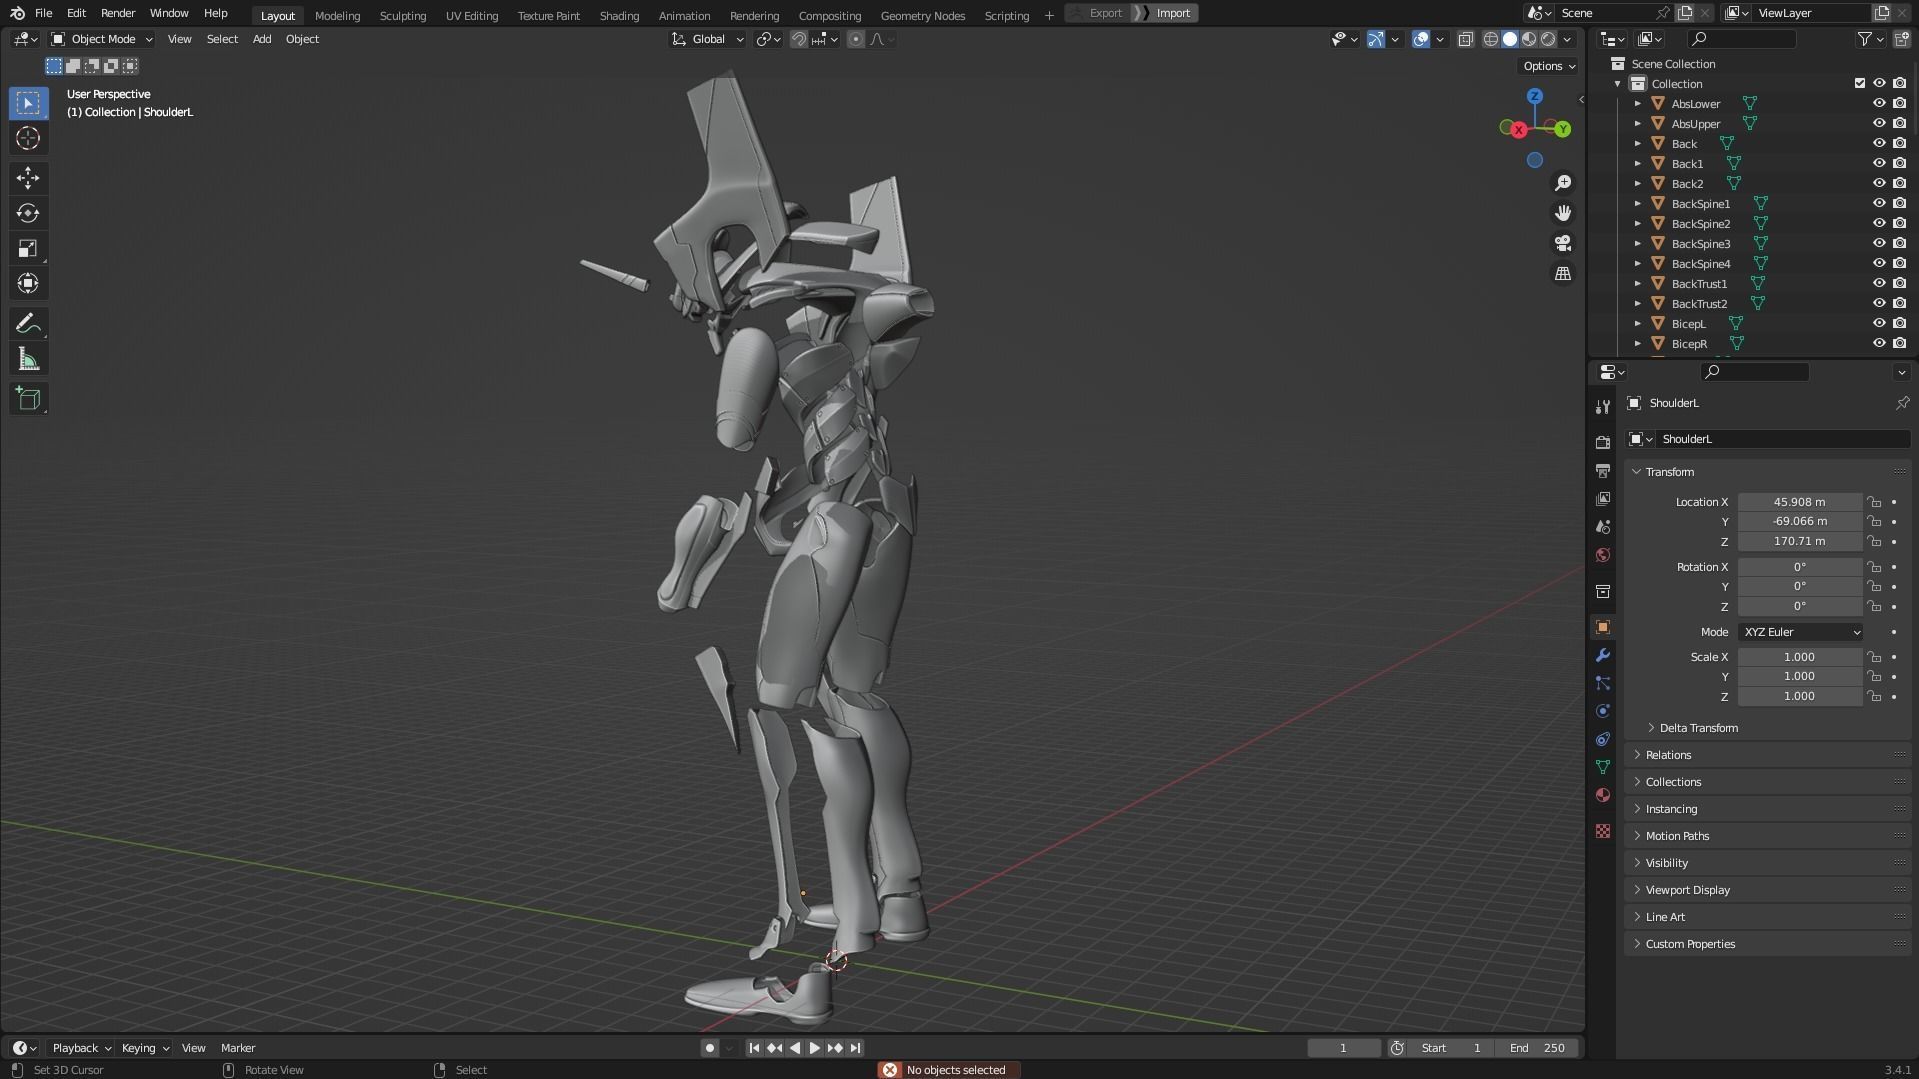
Task: Activate the Move tool
Action: pyautogui.click(x=28, y=178)
